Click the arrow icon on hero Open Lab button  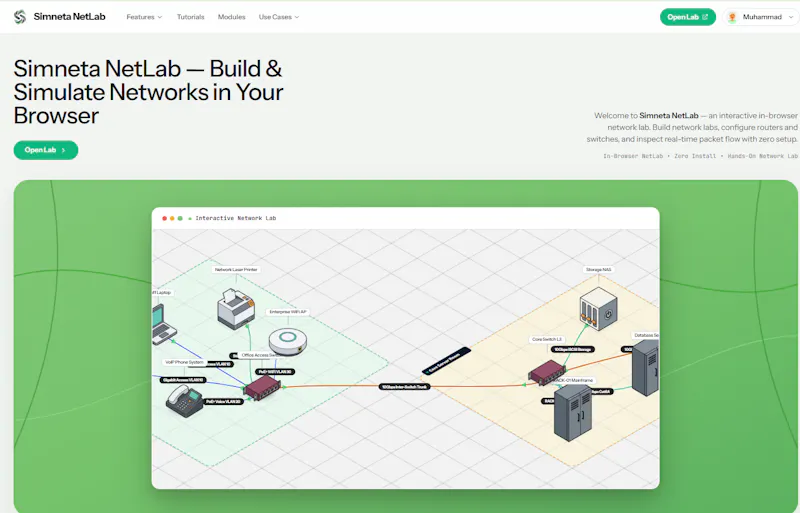click(64, 151)
